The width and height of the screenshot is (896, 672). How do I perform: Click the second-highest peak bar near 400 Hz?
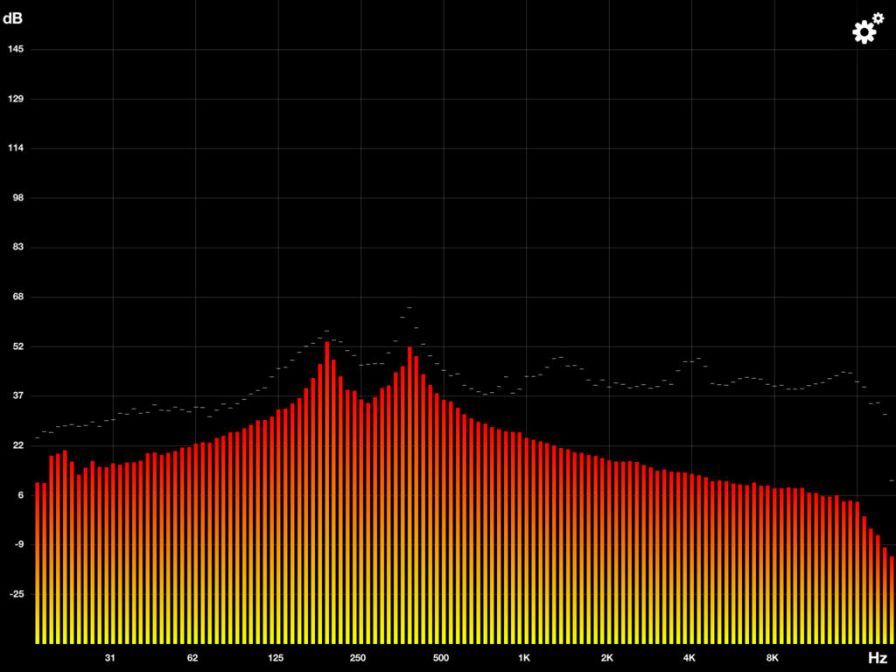(410, 351)
